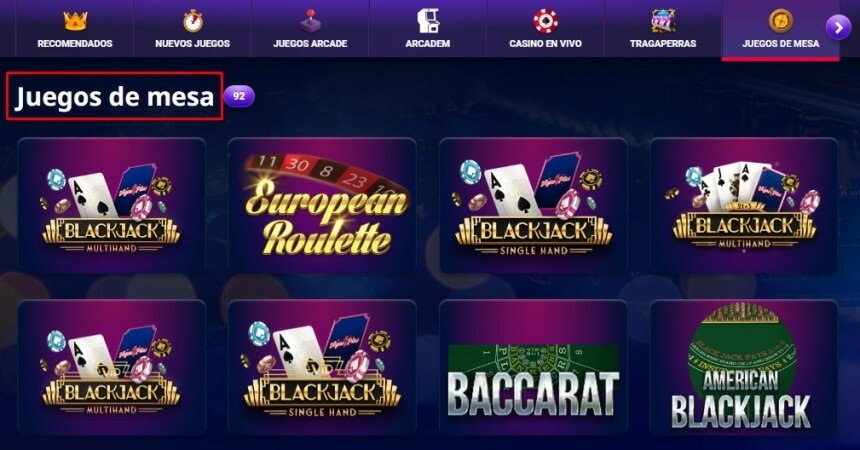Click the roulette wheel icon for Juegos de Mesa
The image size is (860, 450).
(x=780, y=21)
